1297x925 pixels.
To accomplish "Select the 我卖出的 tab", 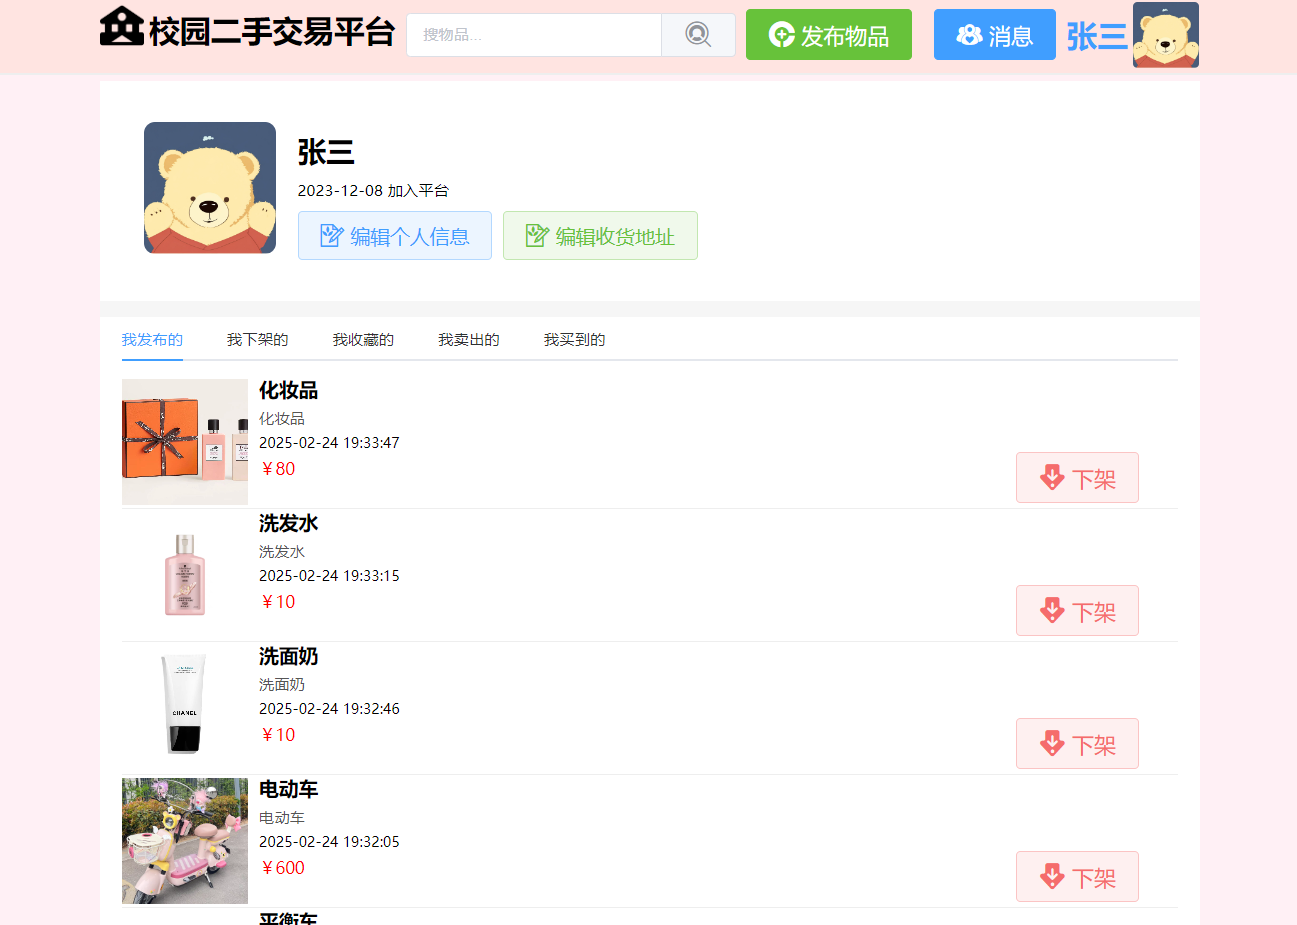I will point(469,340).
